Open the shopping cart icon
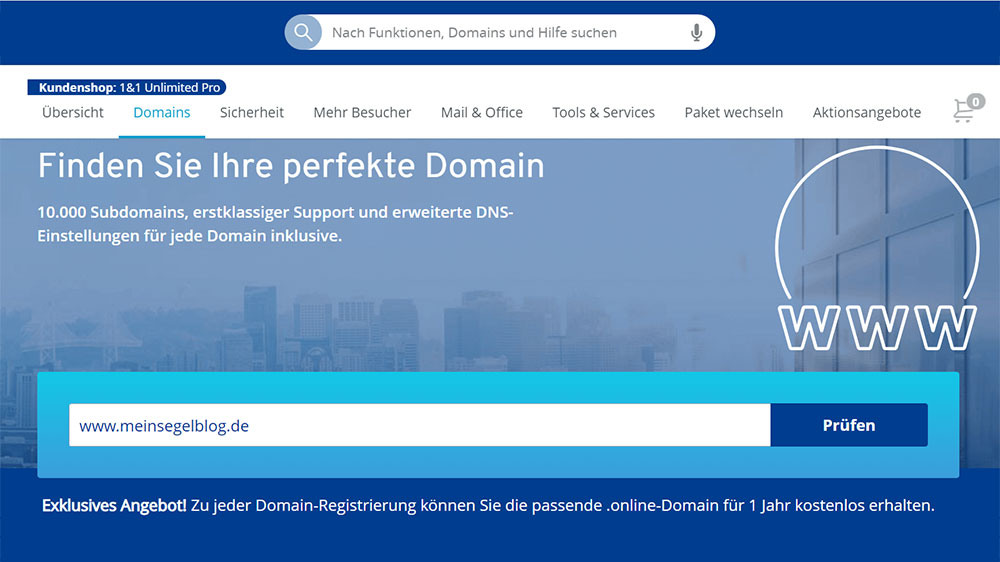This screenshot has width=1000, height=562. 963,113
